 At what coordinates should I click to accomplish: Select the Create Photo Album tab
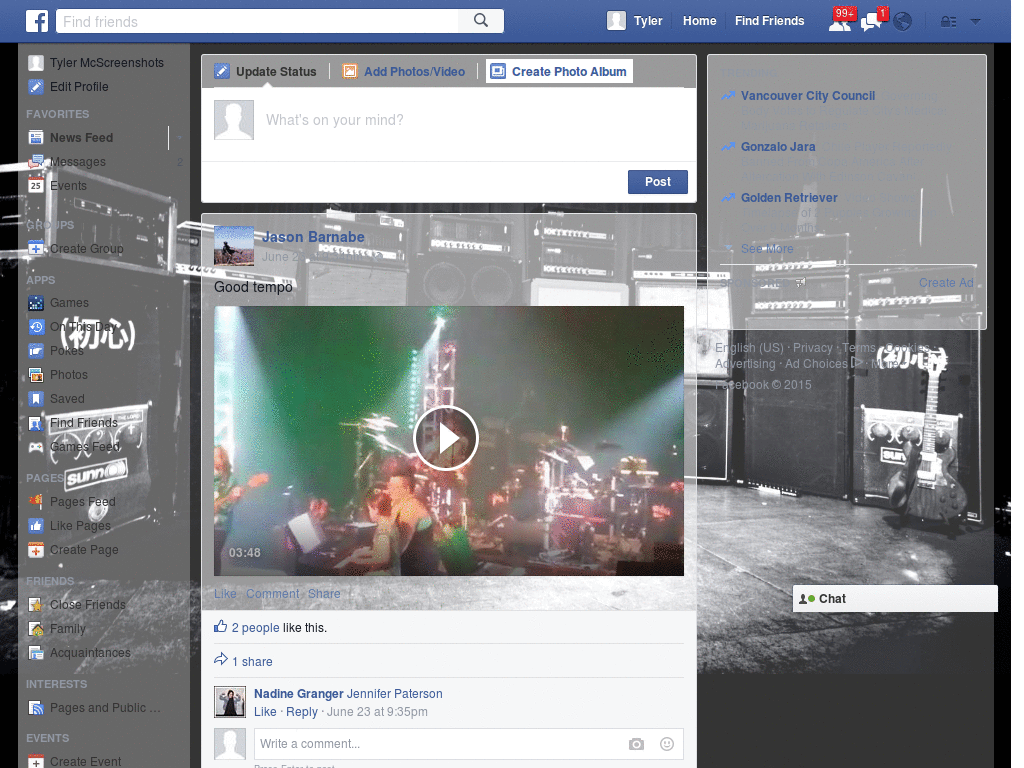(x=559, y=71)
